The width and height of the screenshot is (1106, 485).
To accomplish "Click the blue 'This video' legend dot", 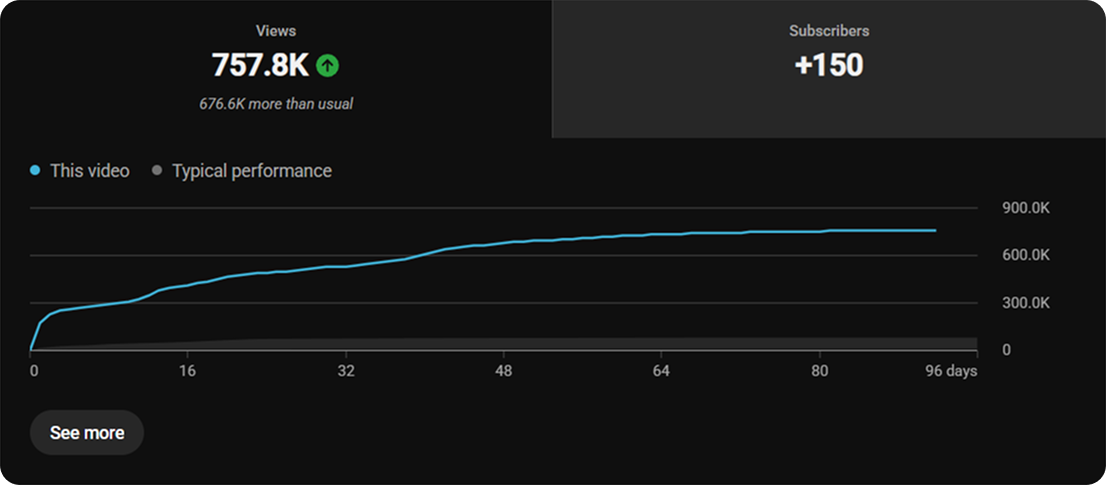I will coord(35,171).
